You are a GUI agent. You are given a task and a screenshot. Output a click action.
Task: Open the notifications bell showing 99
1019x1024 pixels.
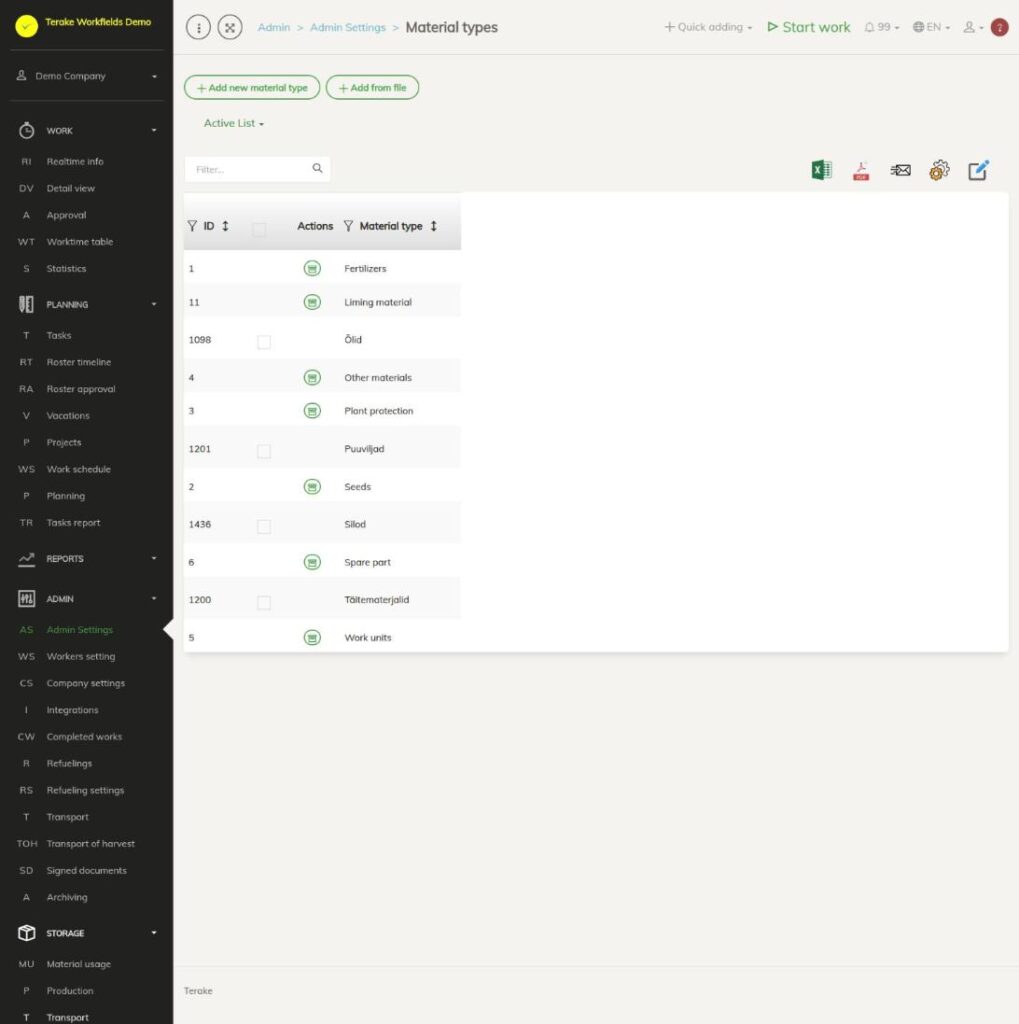click(x=881, y=27)
